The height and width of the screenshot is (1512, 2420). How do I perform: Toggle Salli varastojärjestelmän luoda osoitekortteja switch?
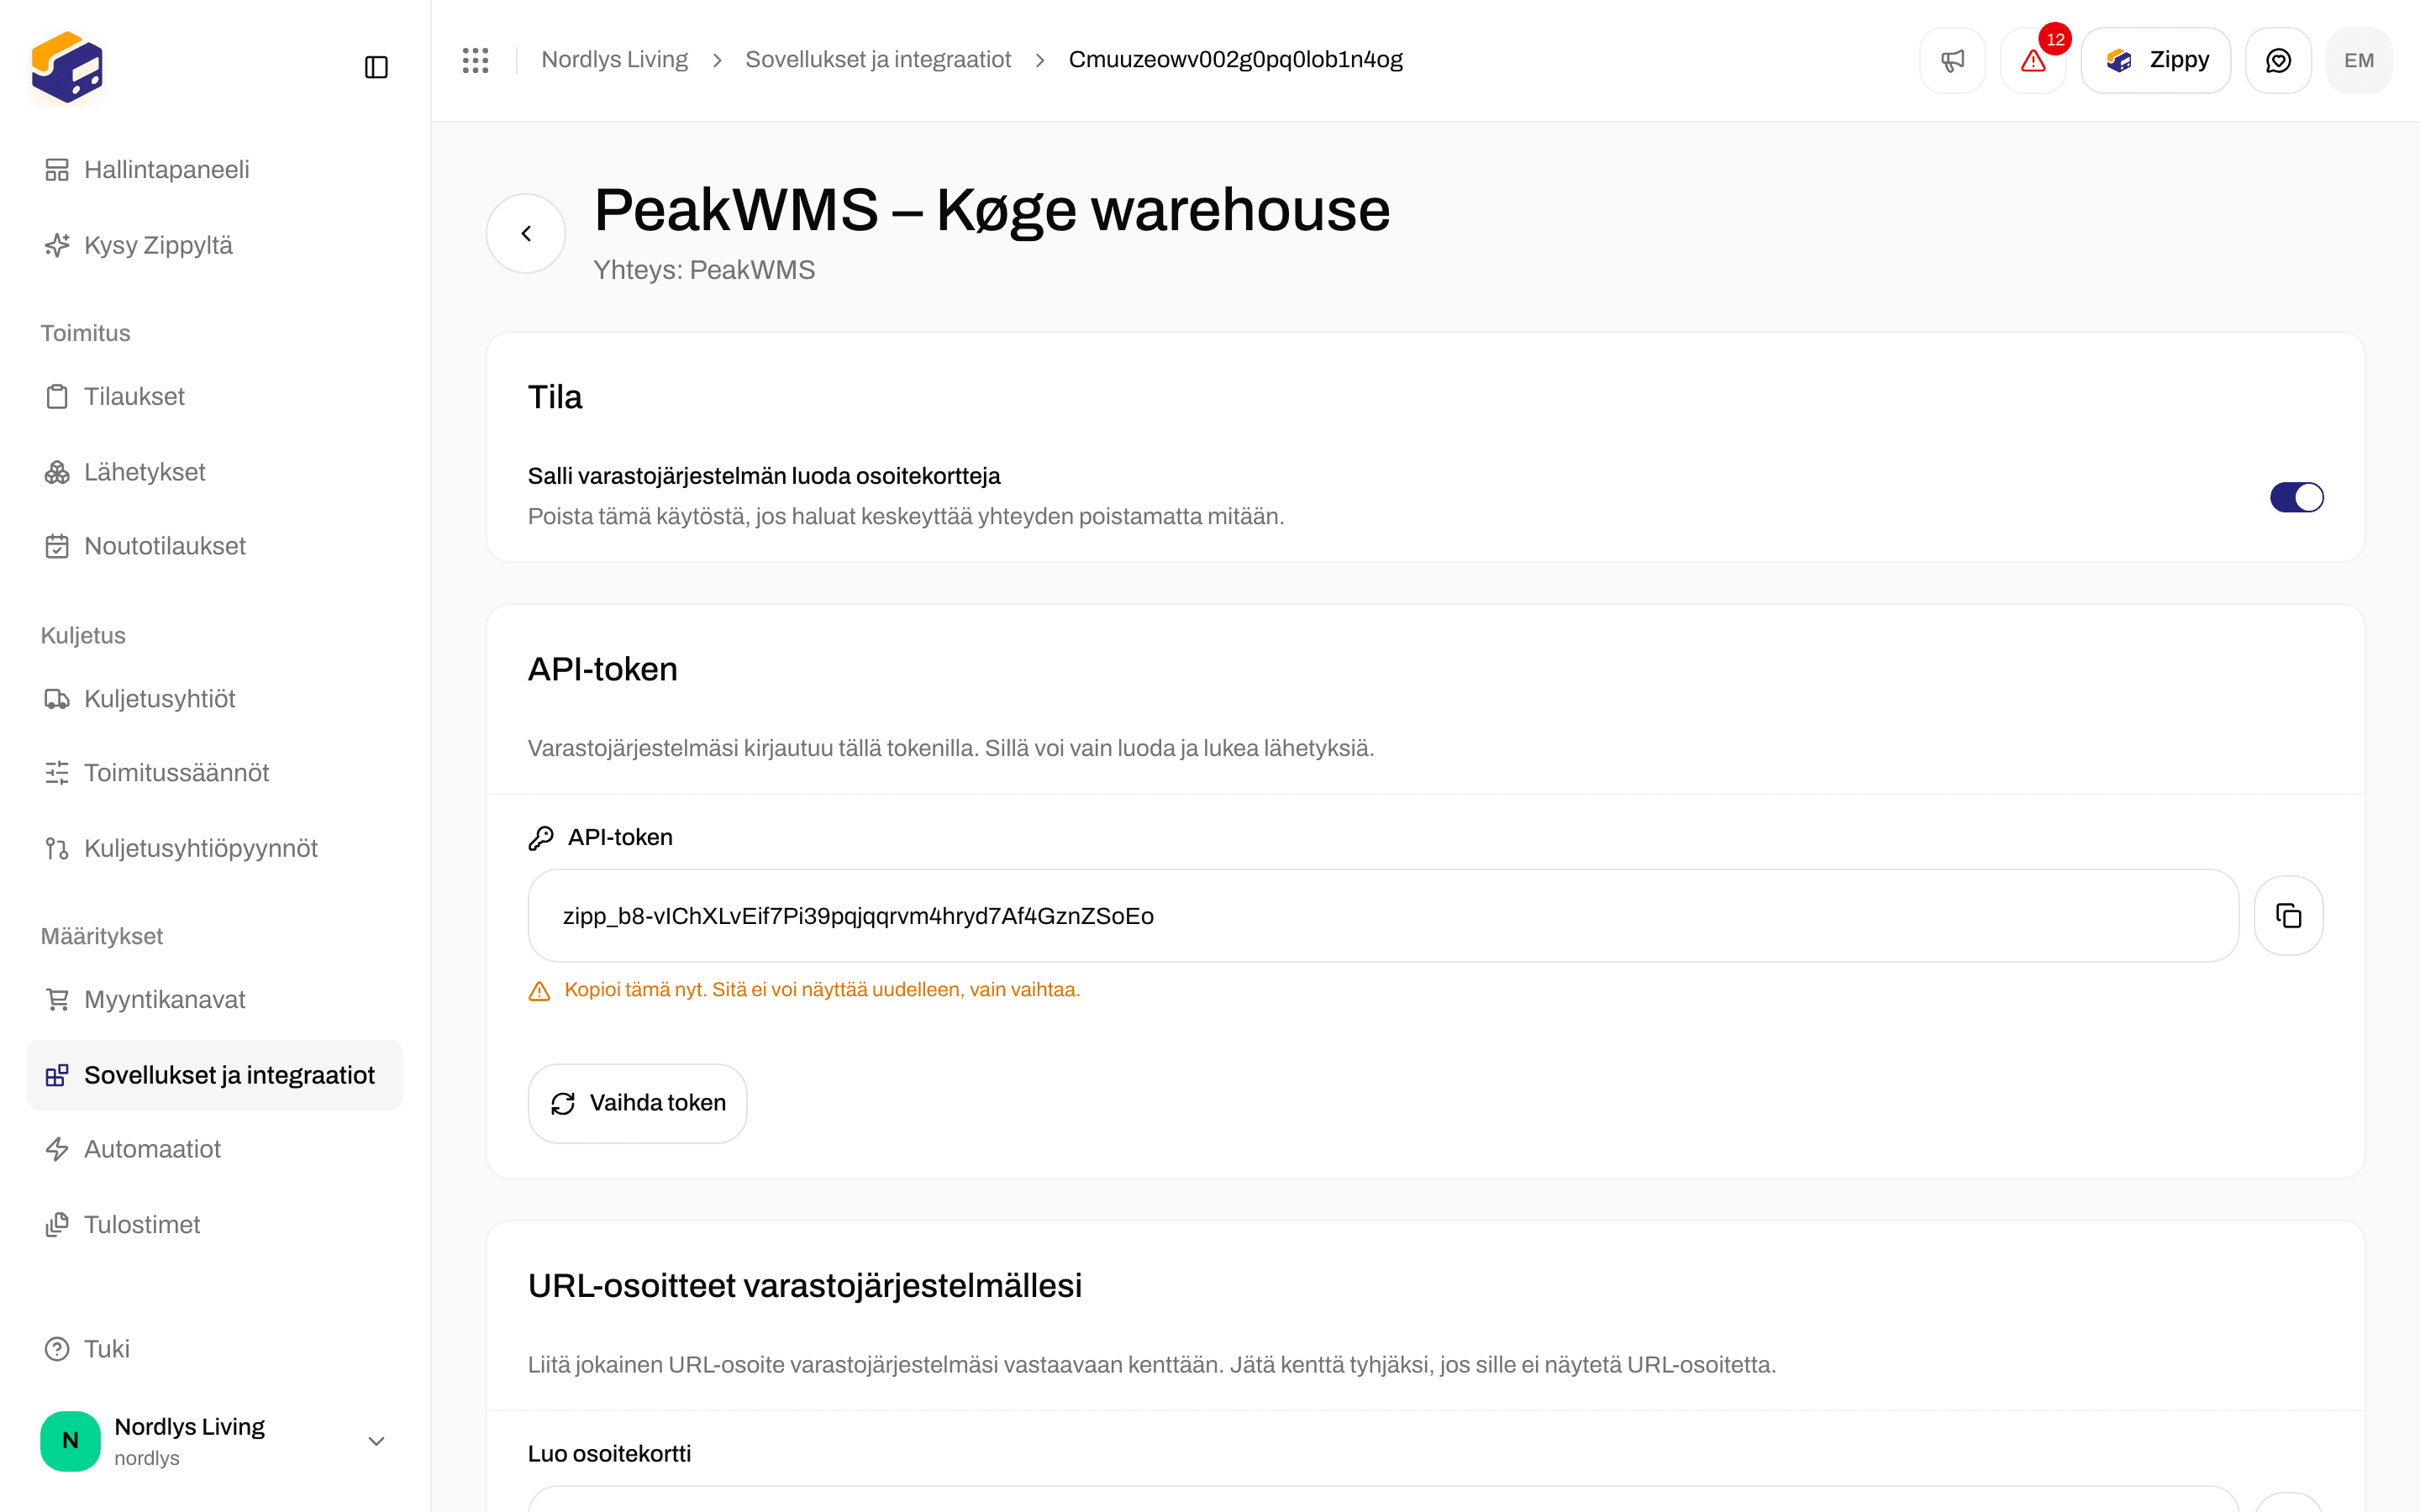pyautogui.click(x=2296, y=497)
